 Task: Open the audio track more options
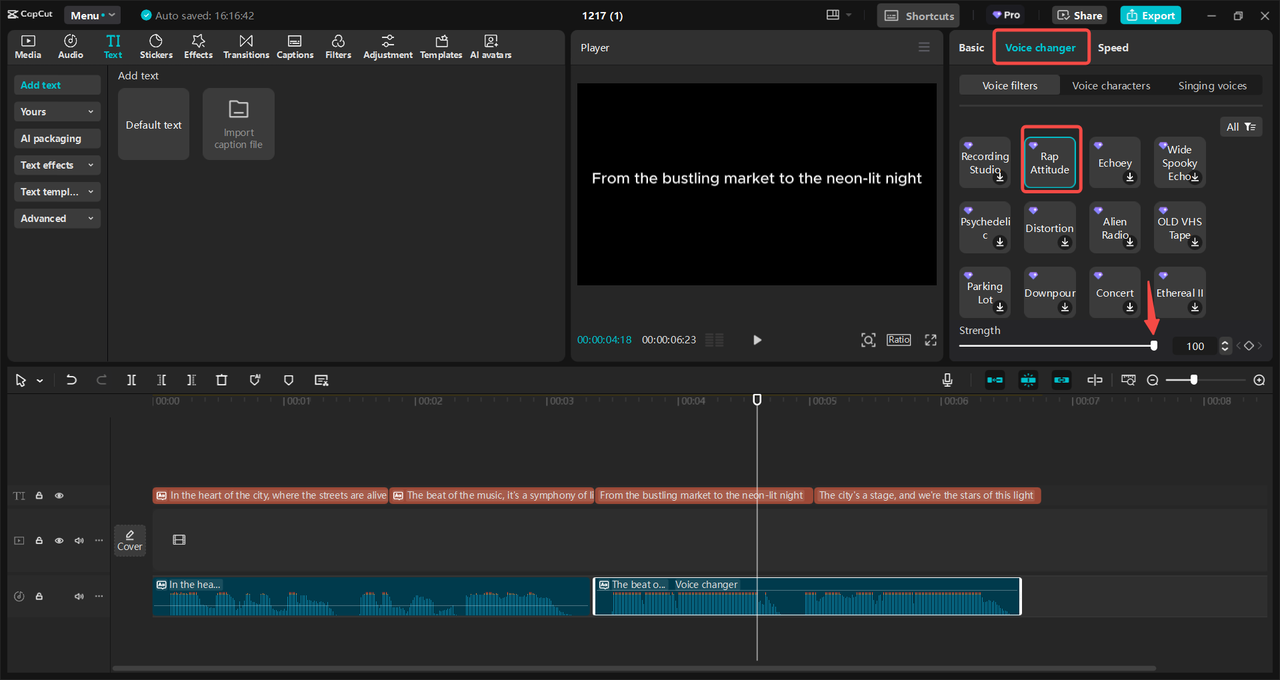pos(99,596)
